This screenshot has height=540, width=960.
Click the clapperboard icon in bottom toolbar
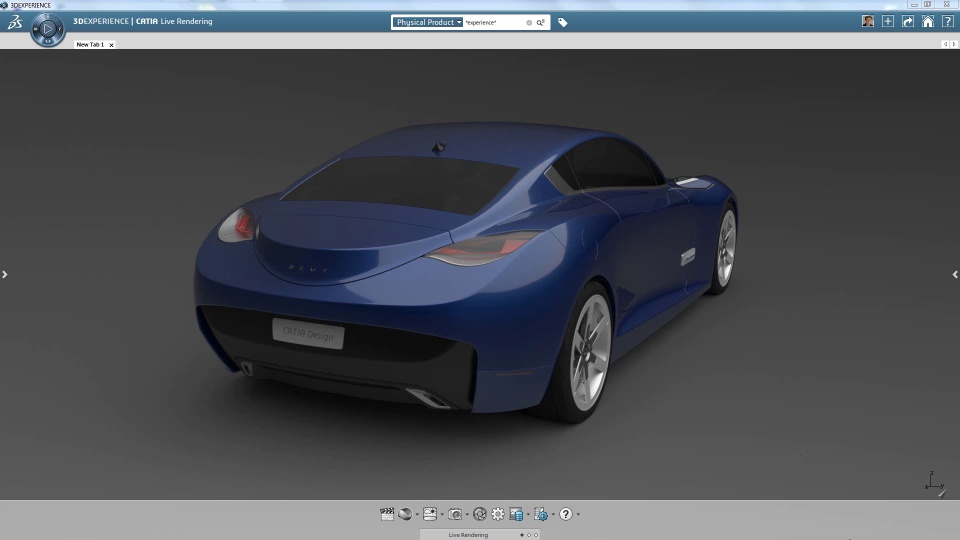pyautogui.click(x=387, y=514)
